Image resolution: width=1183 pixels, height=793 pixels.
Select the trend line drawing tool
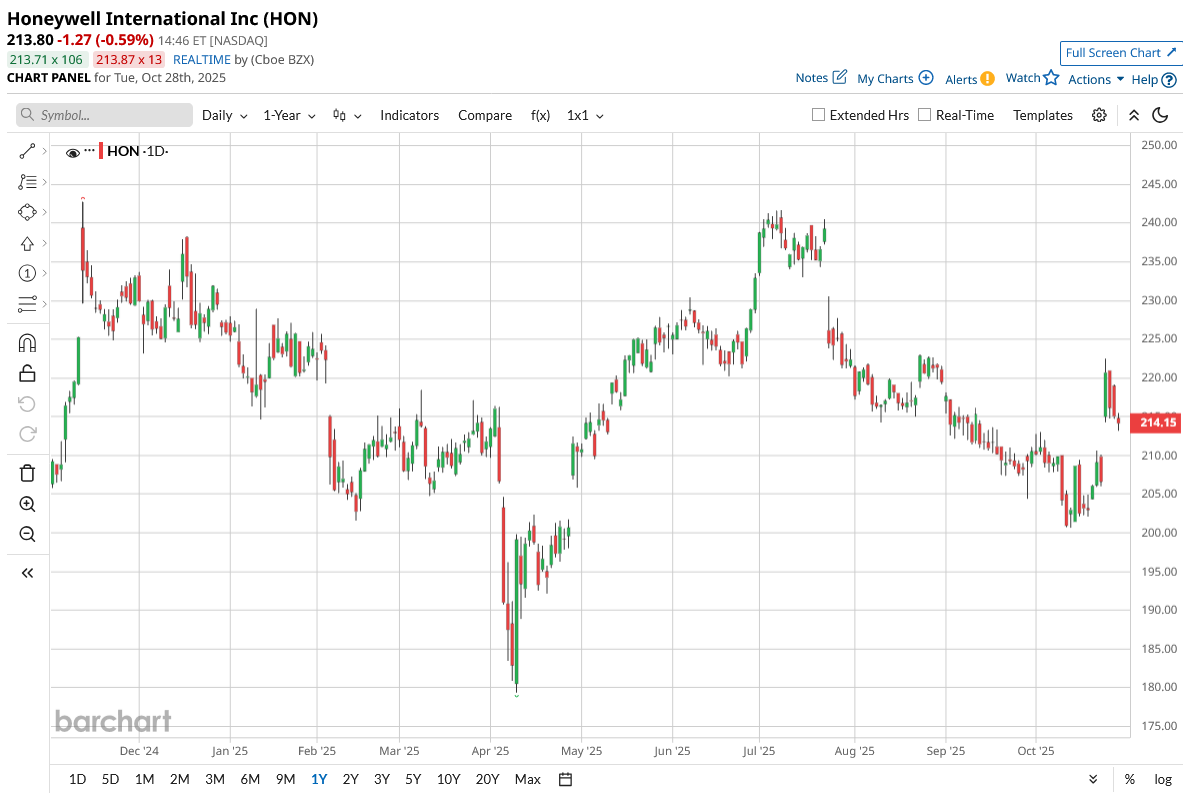tap(27, 152)
